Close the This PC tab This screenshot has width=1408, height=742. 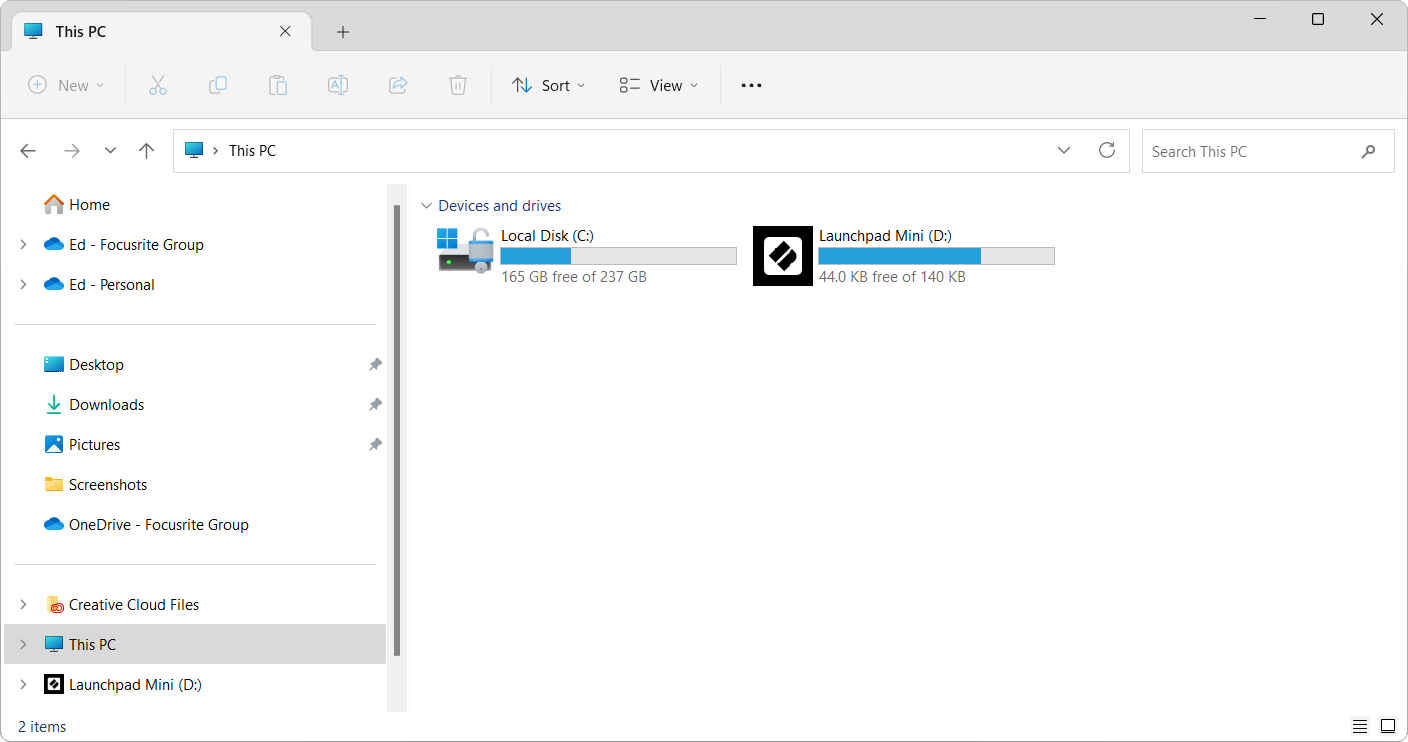(285, 31)
